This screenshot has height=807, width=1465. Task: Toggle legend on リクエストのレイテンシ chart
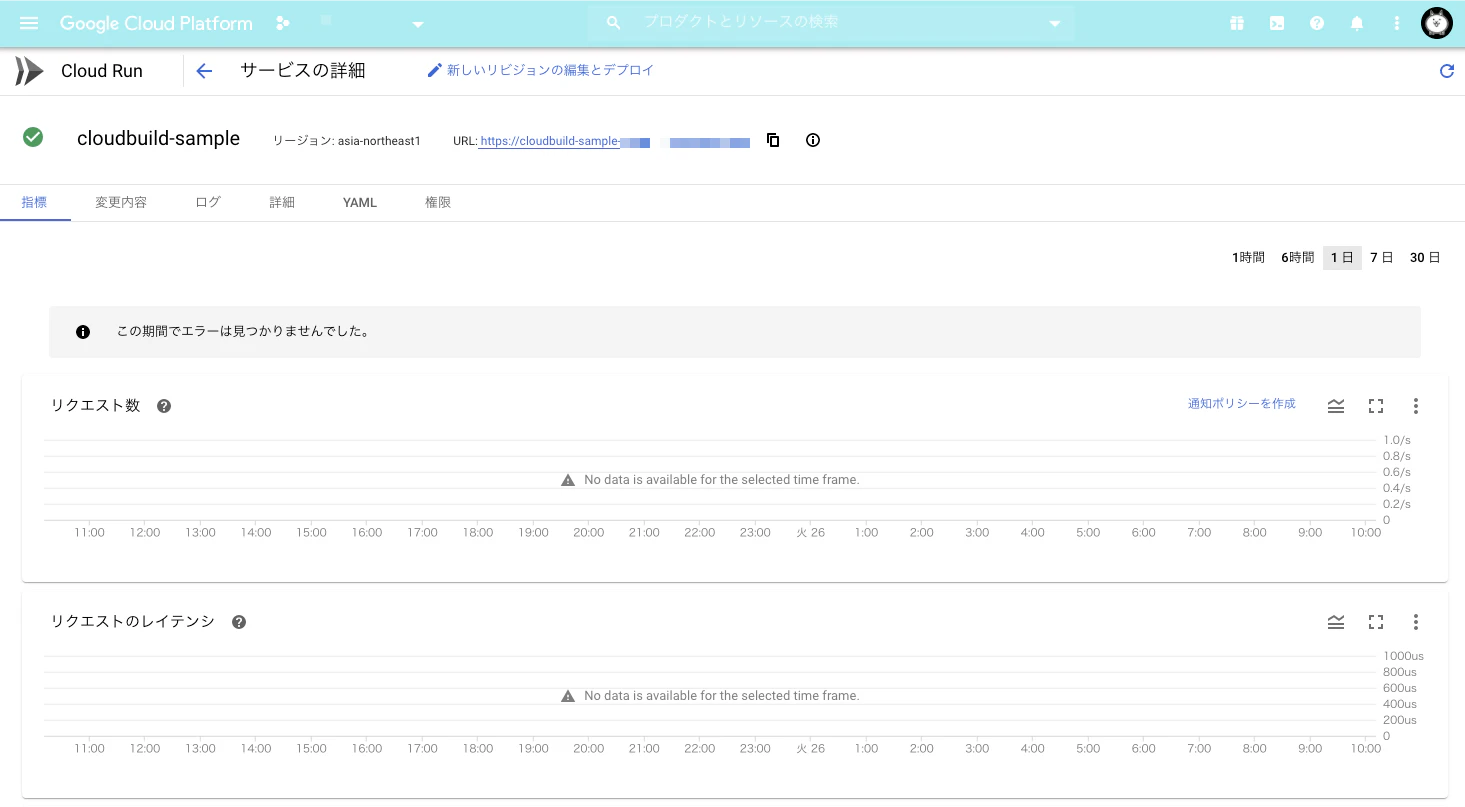point(1336,622)
